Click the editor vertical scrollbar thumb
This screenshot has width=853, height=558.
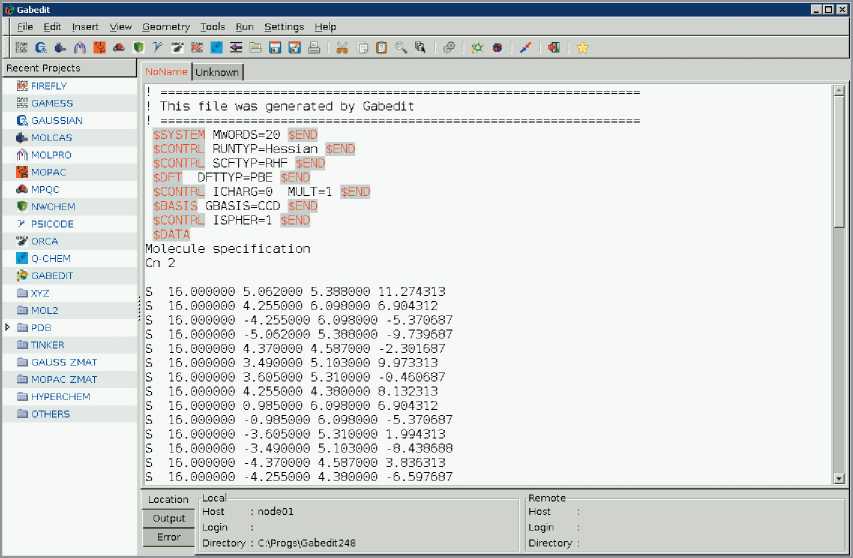(838, 162)
